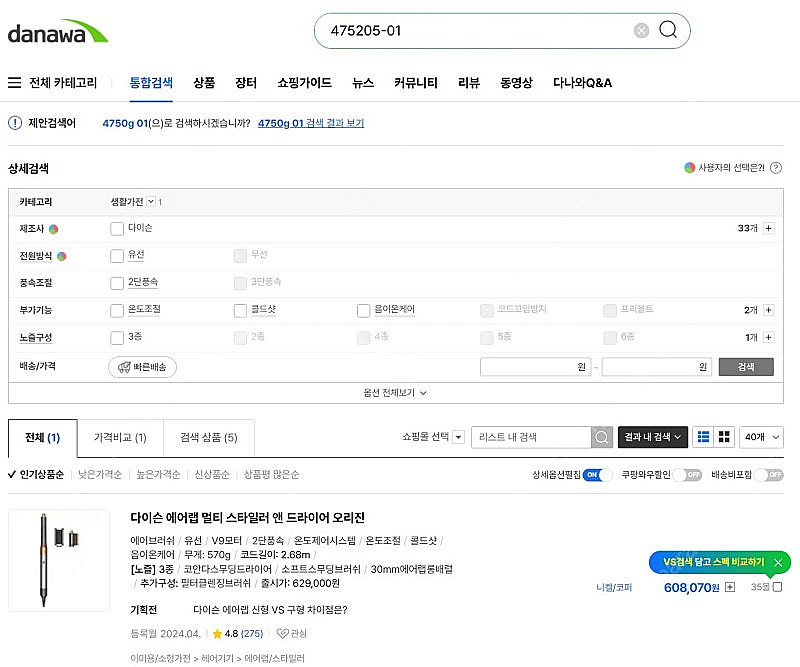This screenshot has width=800, height=667.
Task: Click the minimum price input field
Action: 535,366
